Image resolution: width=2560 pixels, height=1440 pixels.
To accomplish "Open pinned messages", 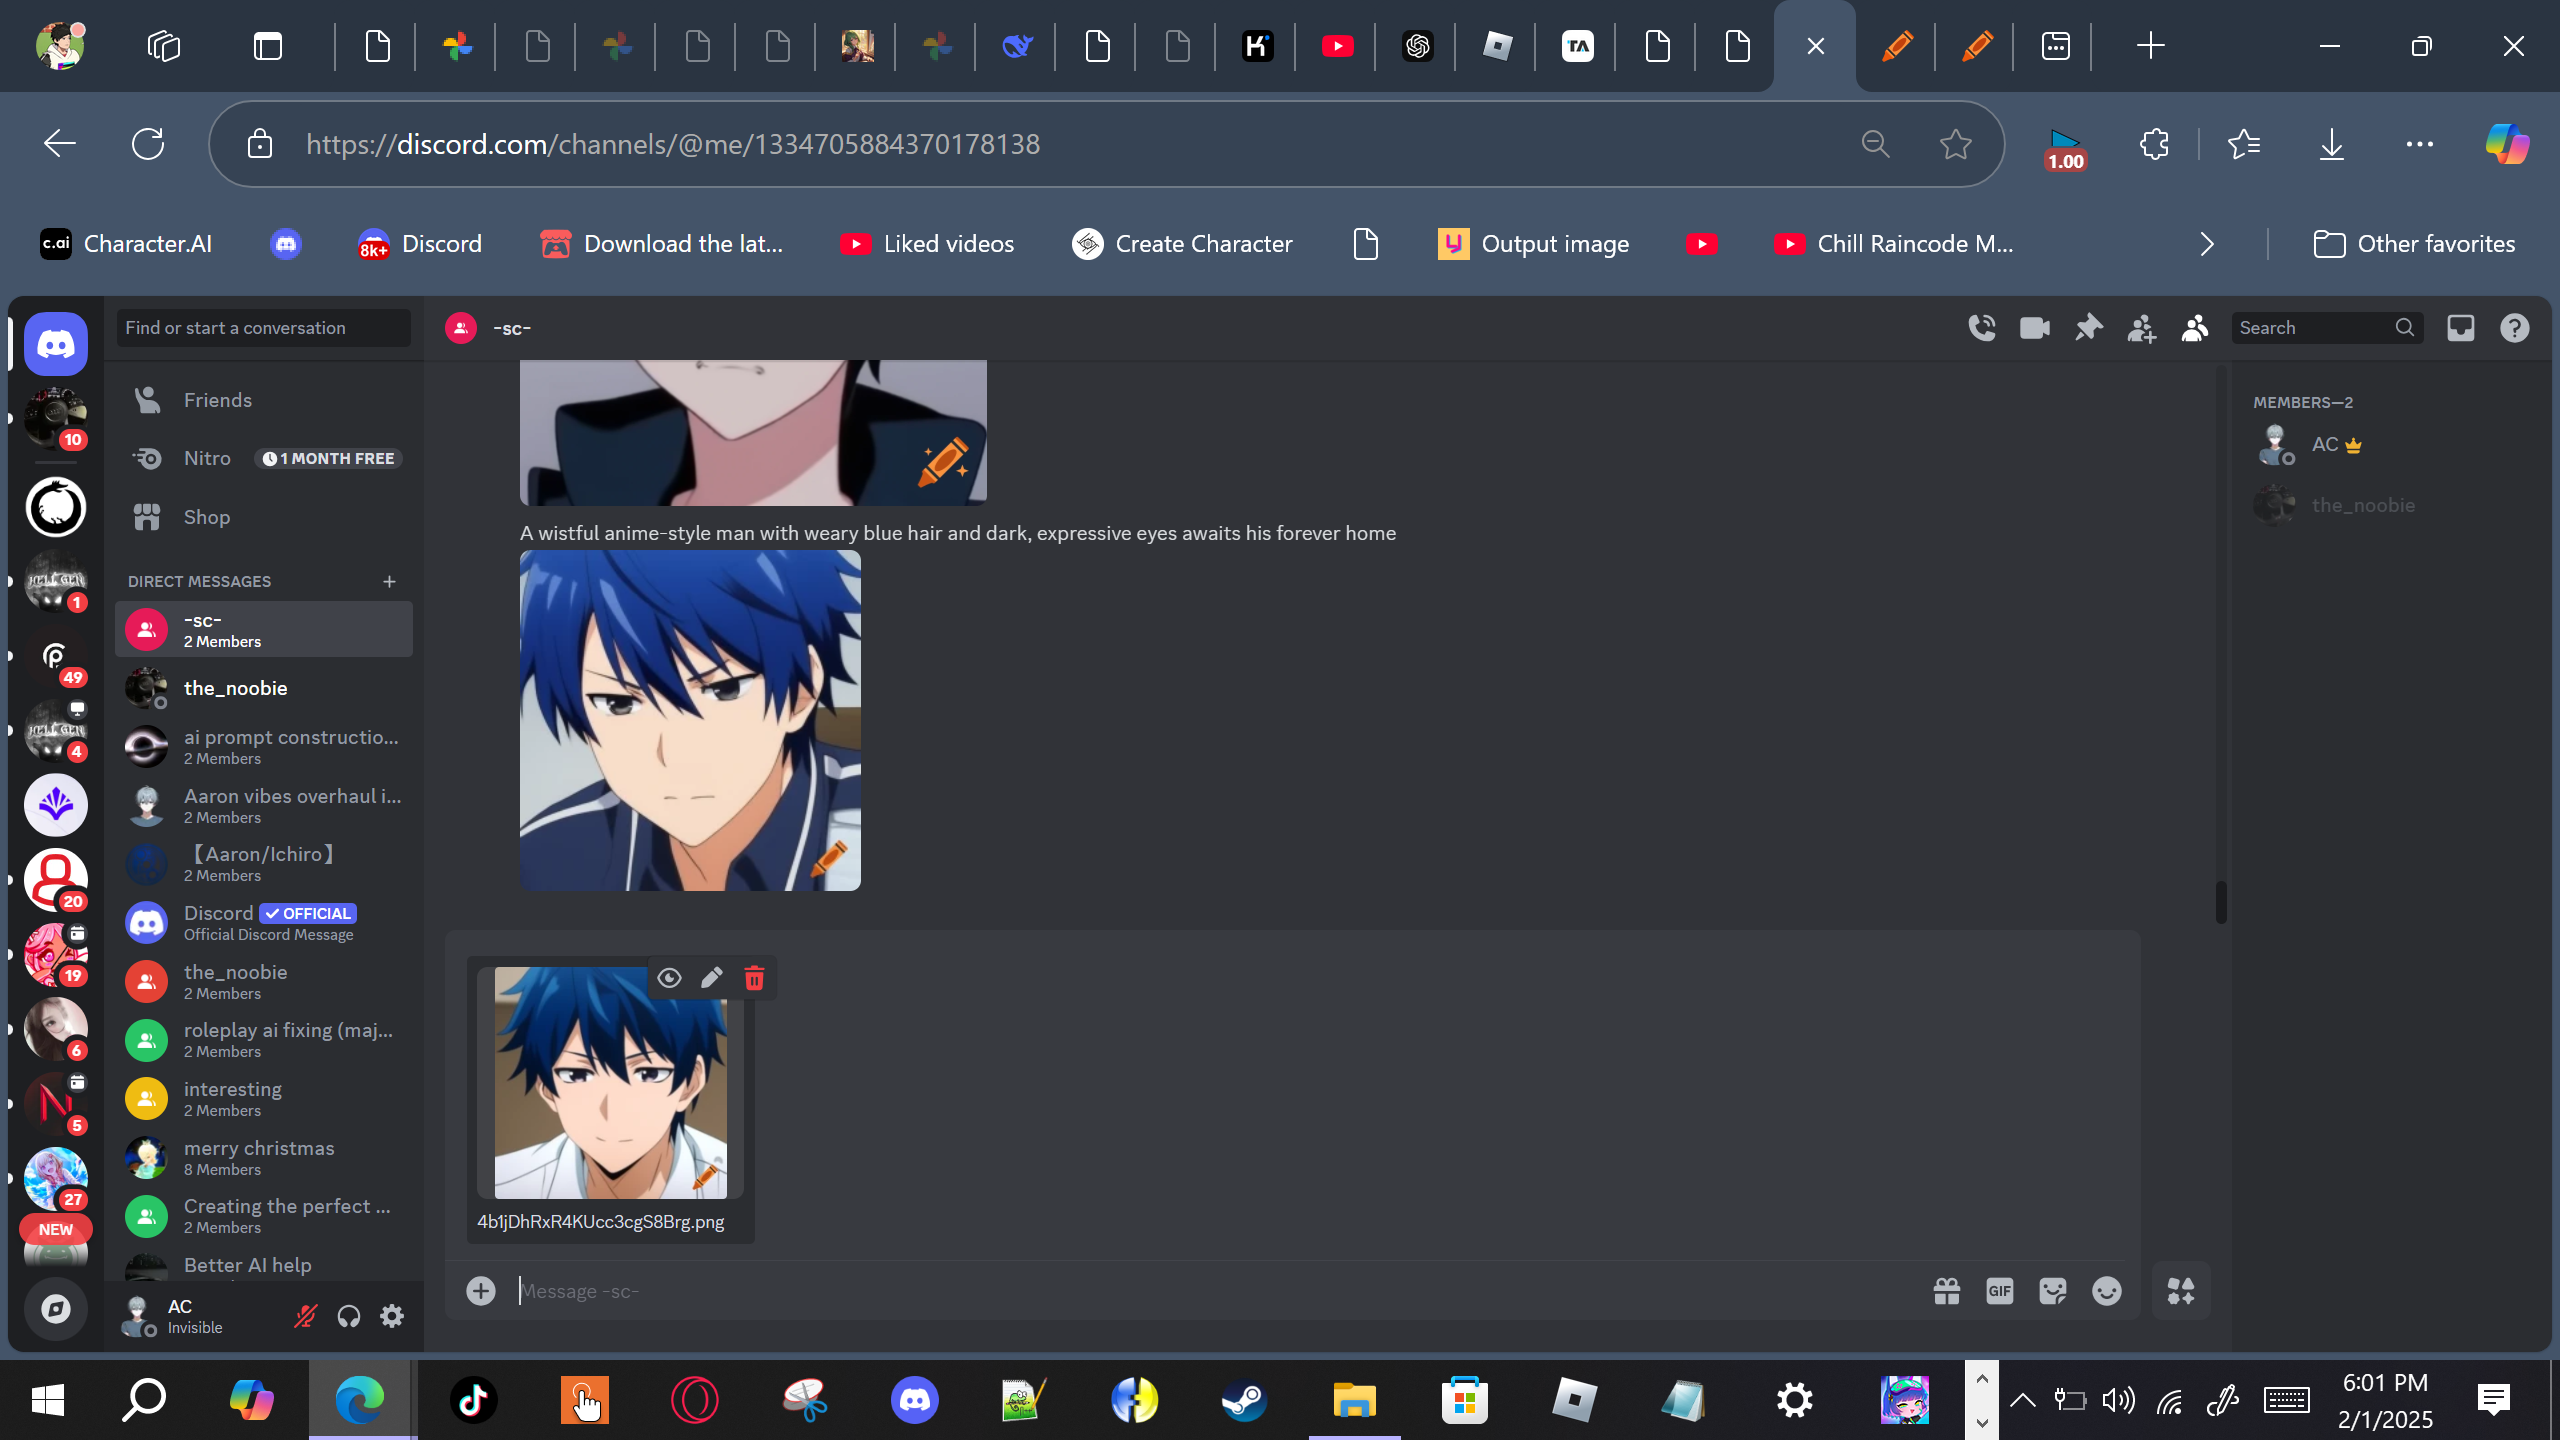I will (2088, 328).
